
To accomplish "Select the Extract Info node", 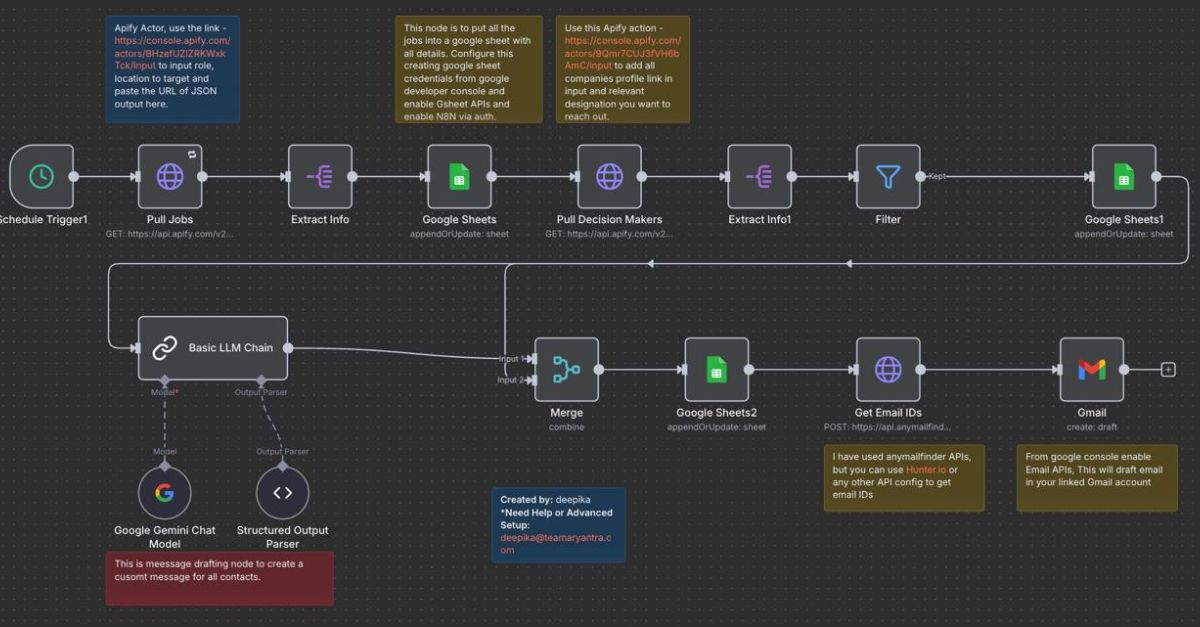I will pos(320,177).
